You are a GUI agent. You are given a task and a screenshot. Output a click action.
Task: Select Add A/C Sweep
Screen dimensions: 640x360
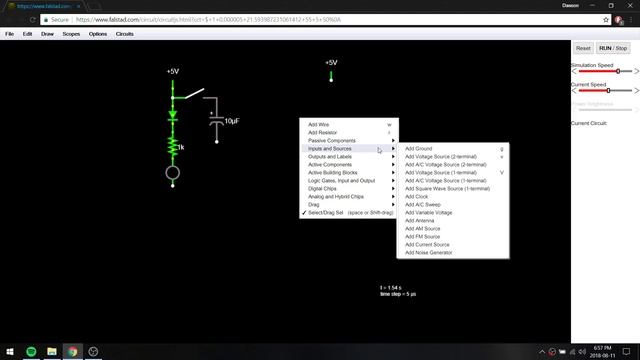(453, 204)
